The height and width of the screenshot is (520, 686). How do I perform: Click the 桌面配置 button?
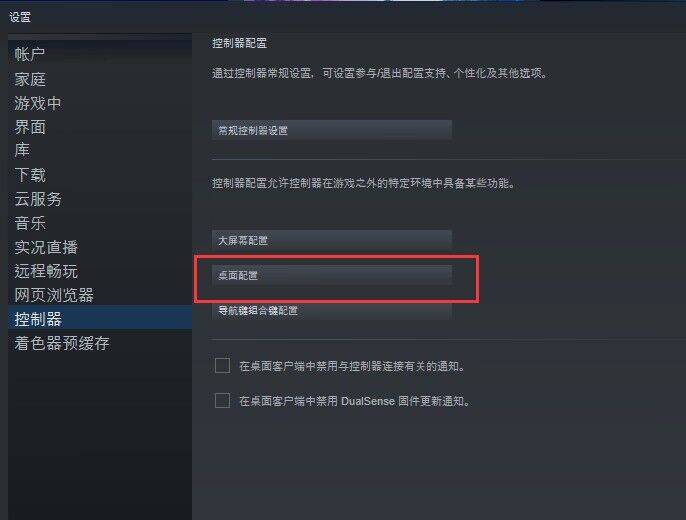tap(332, 275)
